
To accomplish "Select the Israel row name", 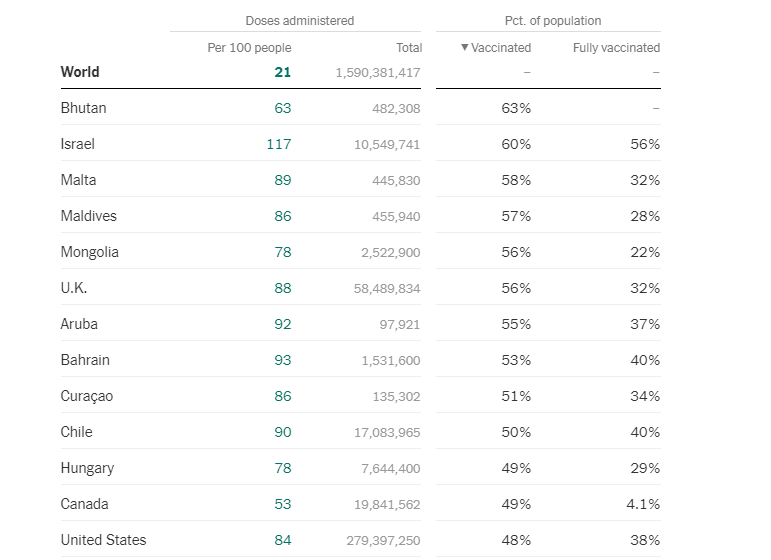I will coord(77,144).
